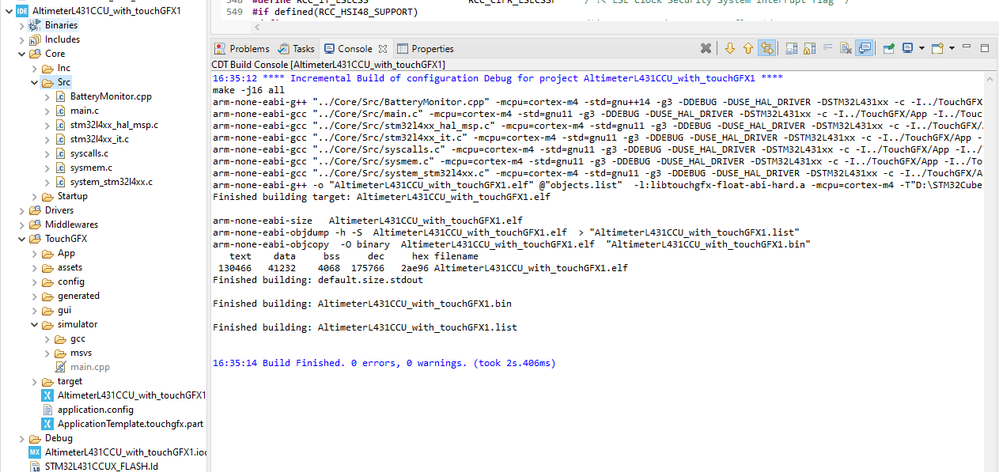The image size is (999, 472).
Task: Open the Properties tab
Action: (426, 48)
